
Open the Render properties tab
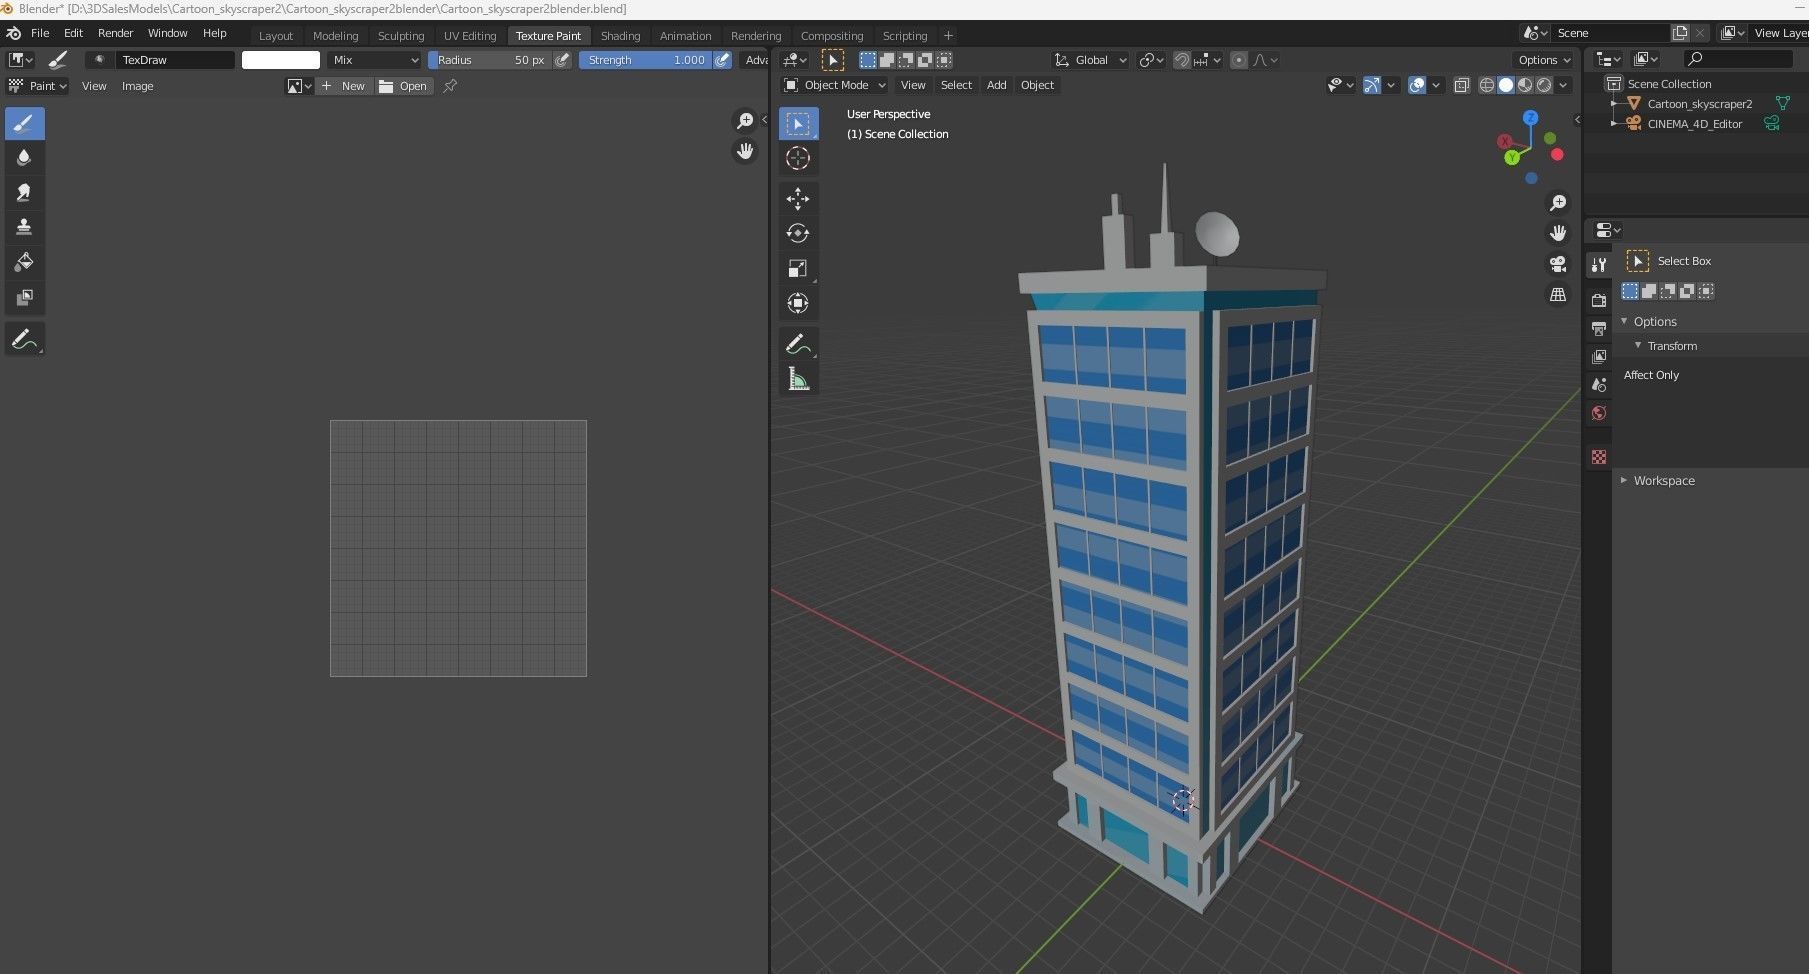(1599, 300)
